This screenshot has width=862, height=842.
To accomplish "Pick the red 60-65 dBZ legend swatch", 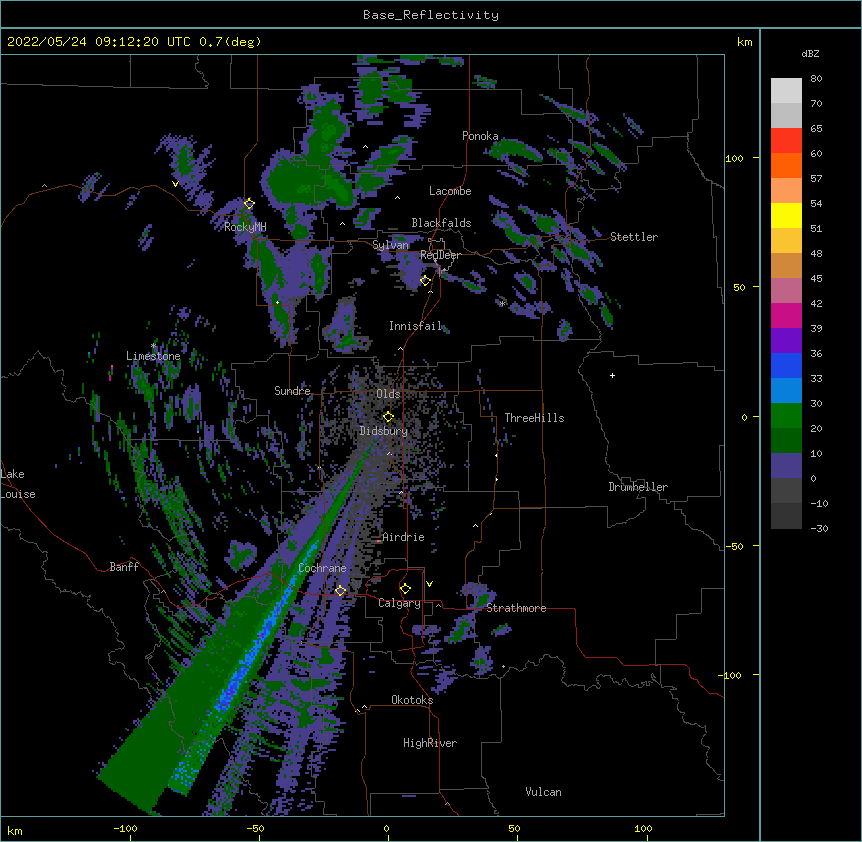I will (786, 141).
